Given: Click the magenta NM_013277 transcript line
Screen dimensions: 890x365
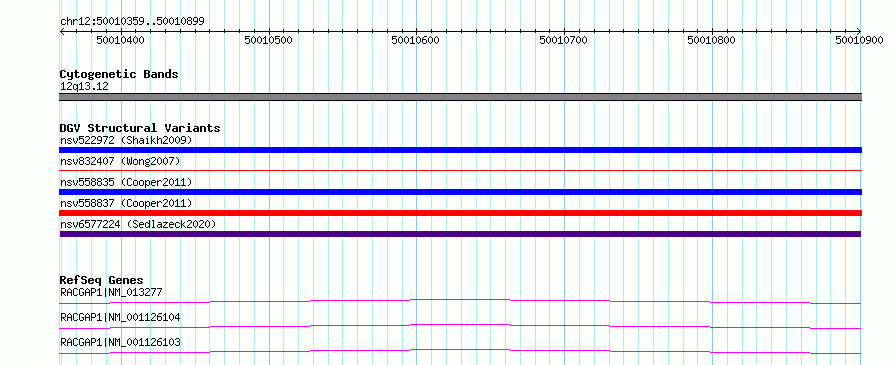Looking at the screenshot, I should point(460,301).
